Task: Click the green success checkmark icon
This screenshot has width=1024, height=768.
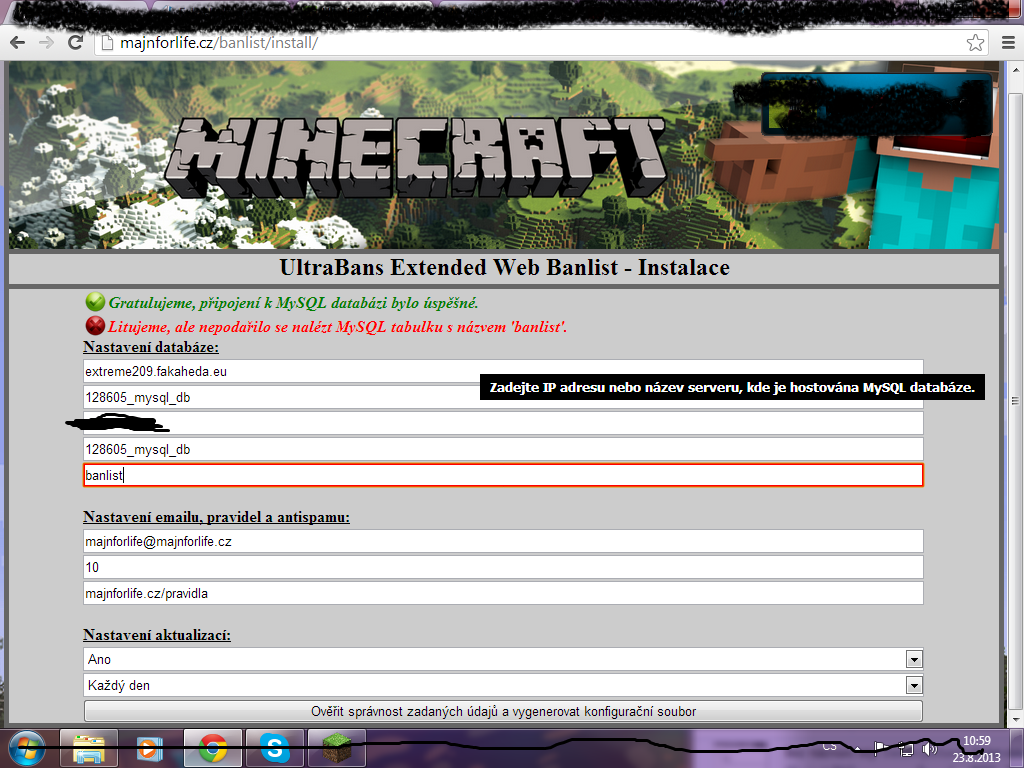Action: [95, 302]
